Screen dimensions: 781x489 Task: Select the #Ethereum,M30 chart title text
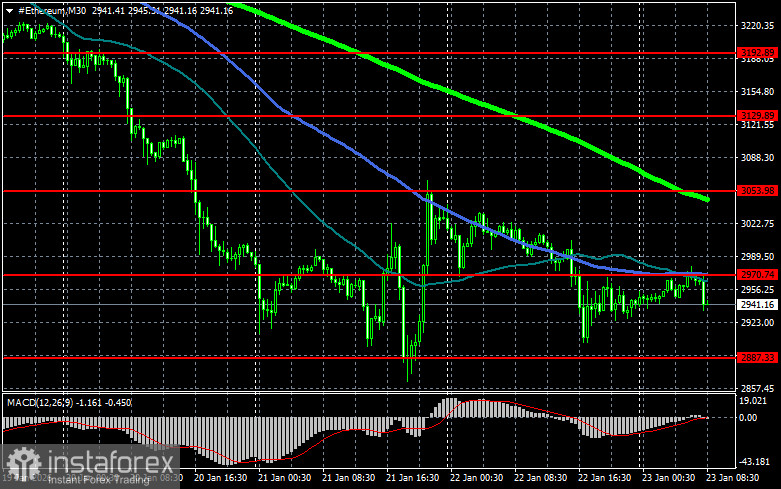click(x=52, y=10)
